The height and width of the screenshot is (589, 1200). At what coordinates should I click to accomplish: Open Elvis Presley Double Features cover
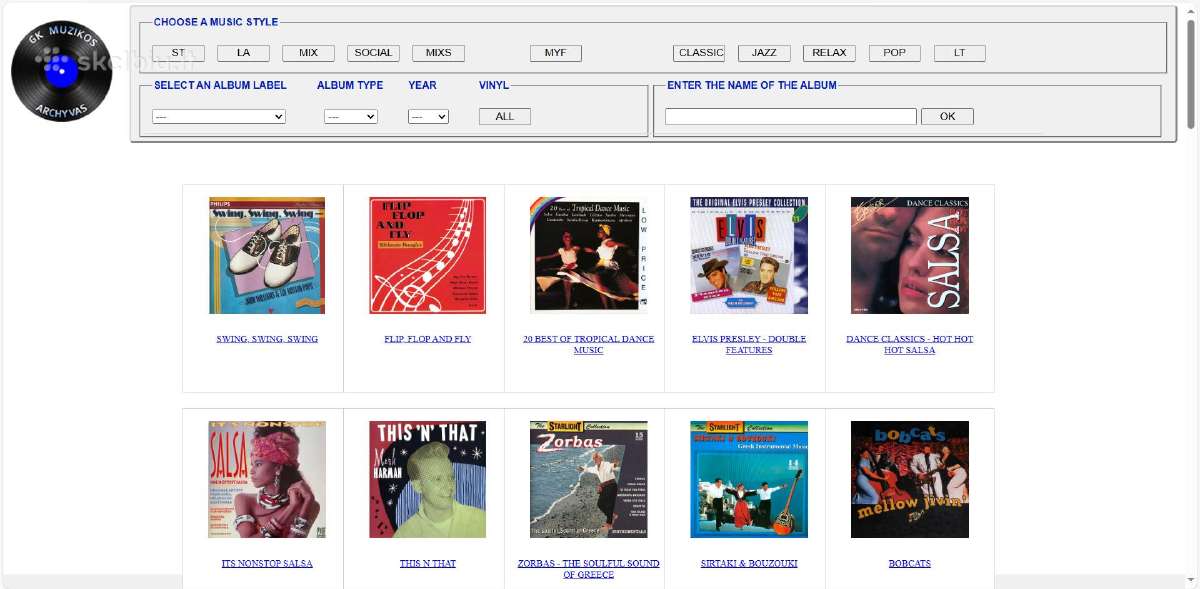tap(749, 255)
